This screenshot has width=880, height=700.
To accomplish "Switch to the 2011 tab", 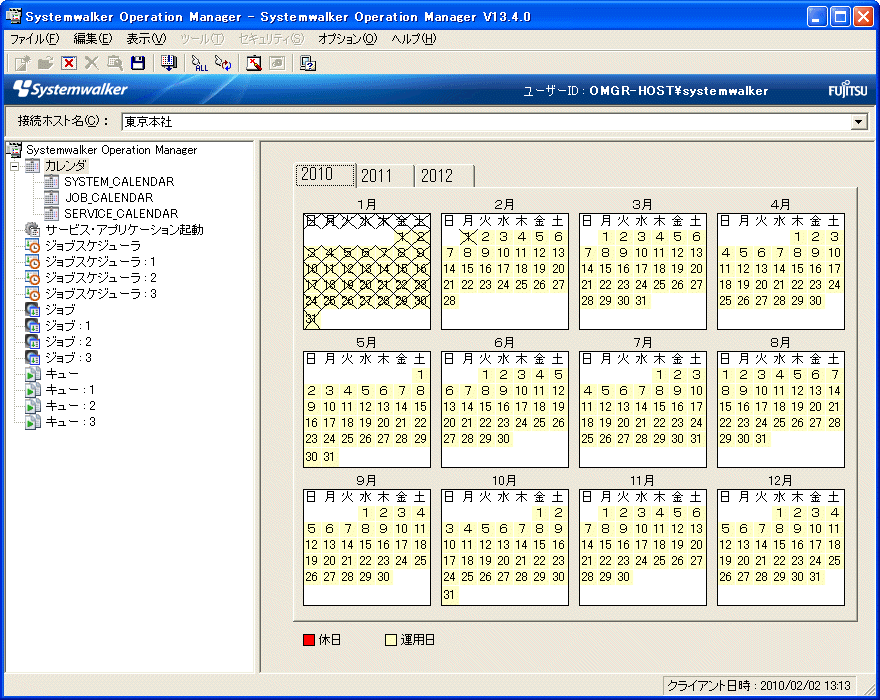I will (x=385, y=176).
